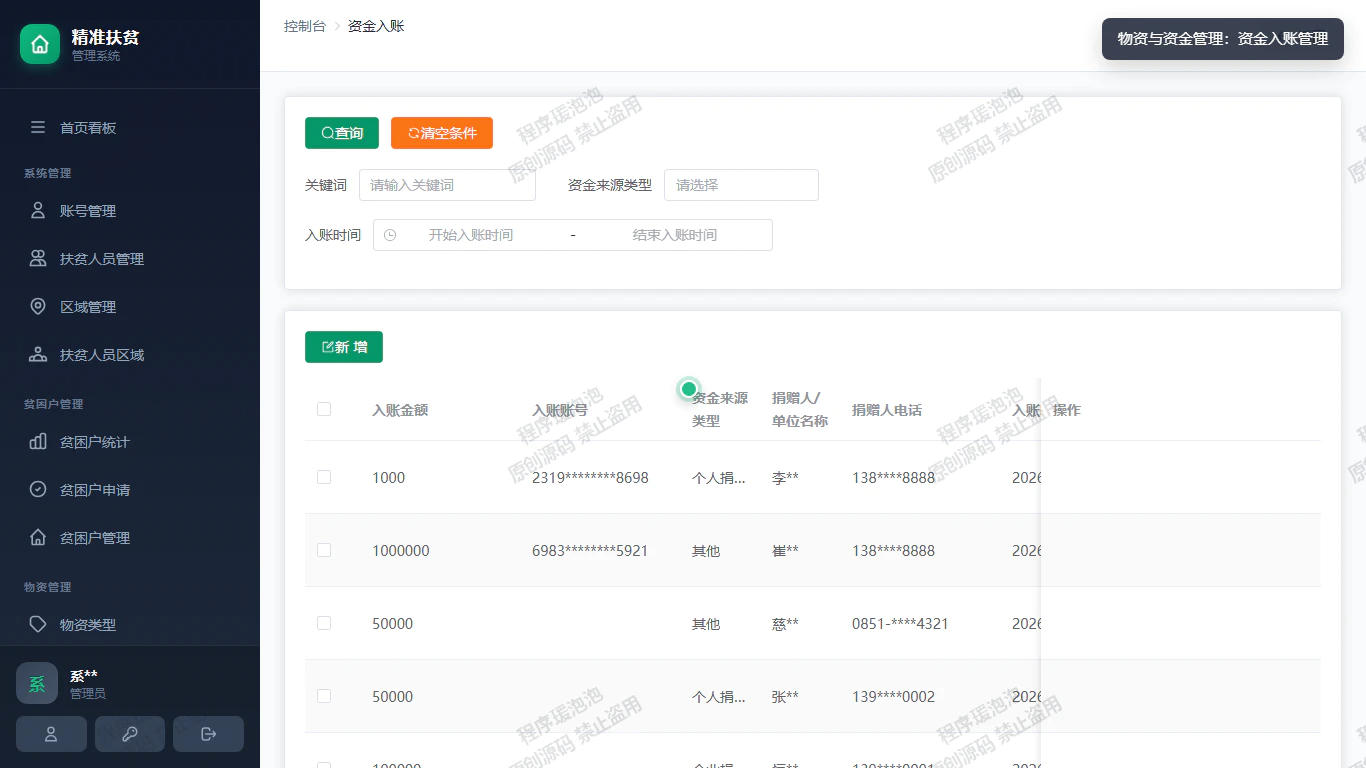The height and width of the screenshot is (768, 1366).
Task: Click the 扶贫人员区域 group icon
Action: click(x=38, y=355)
